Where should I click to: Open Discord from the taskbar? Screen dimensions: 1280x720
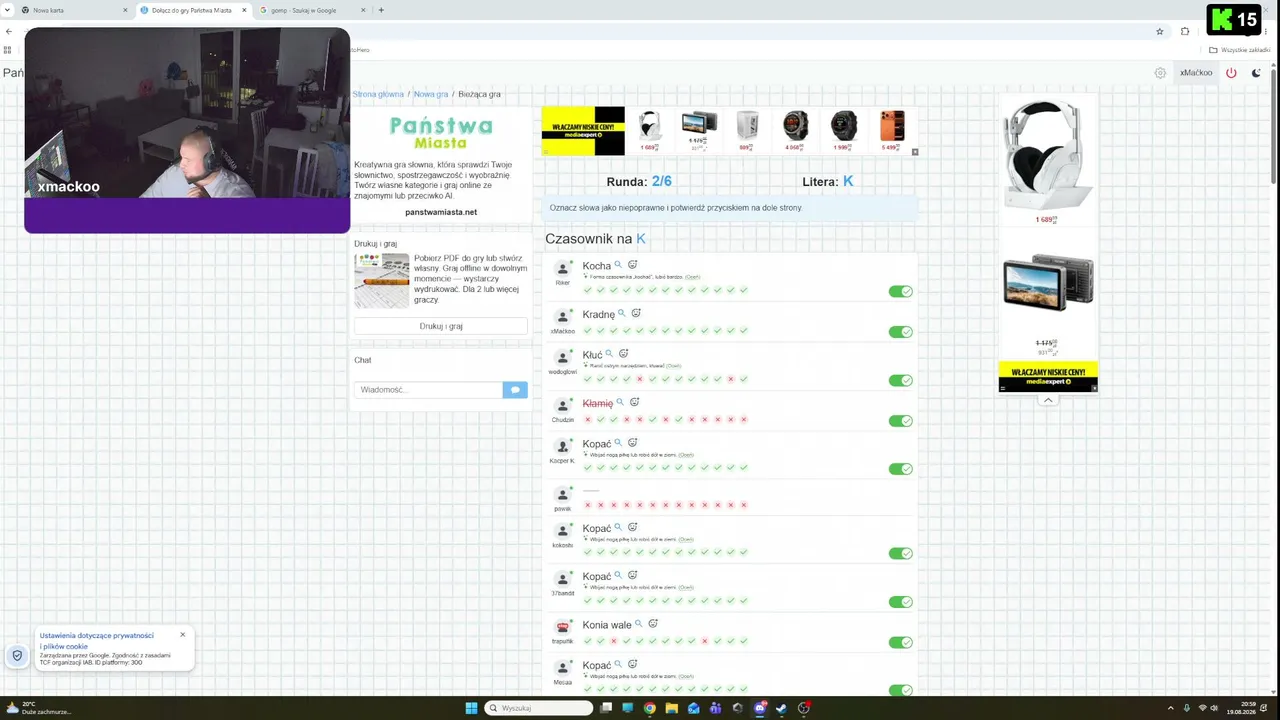tap(760, 708)
